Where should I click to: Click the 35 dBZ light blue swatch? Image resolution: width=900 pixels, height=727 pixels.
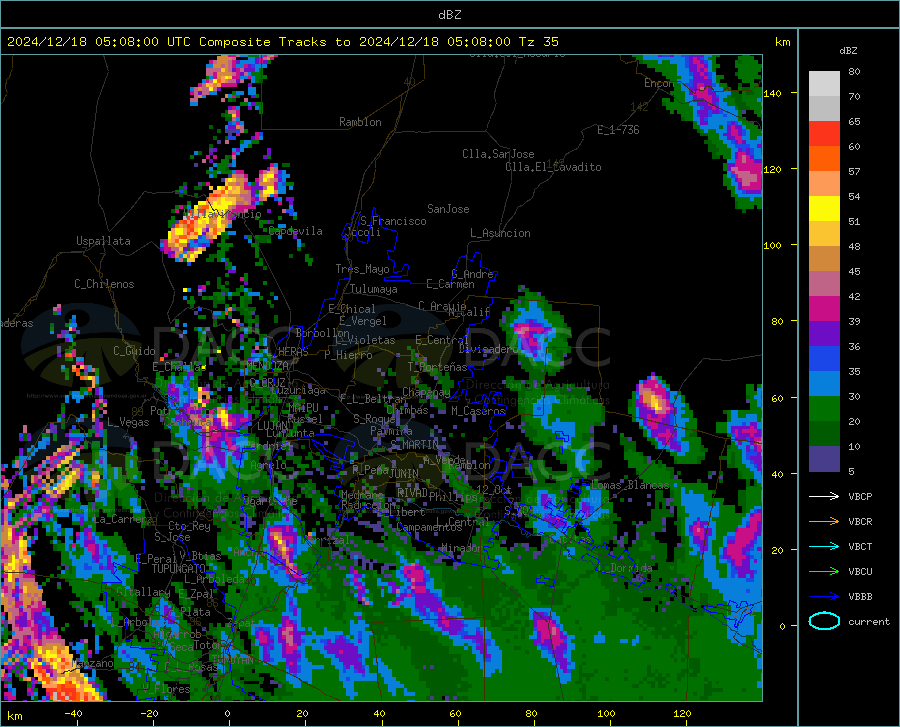pos(824,383)
